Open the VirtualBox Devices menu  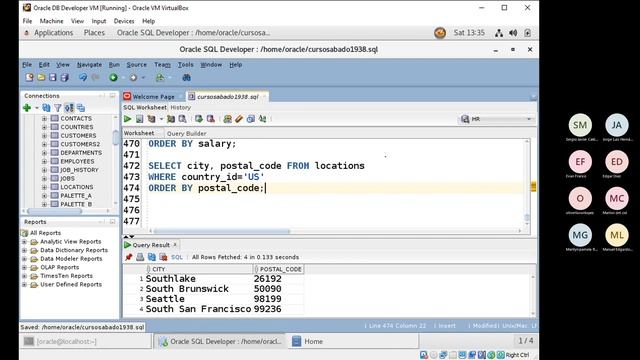click(x=124, y=21)
